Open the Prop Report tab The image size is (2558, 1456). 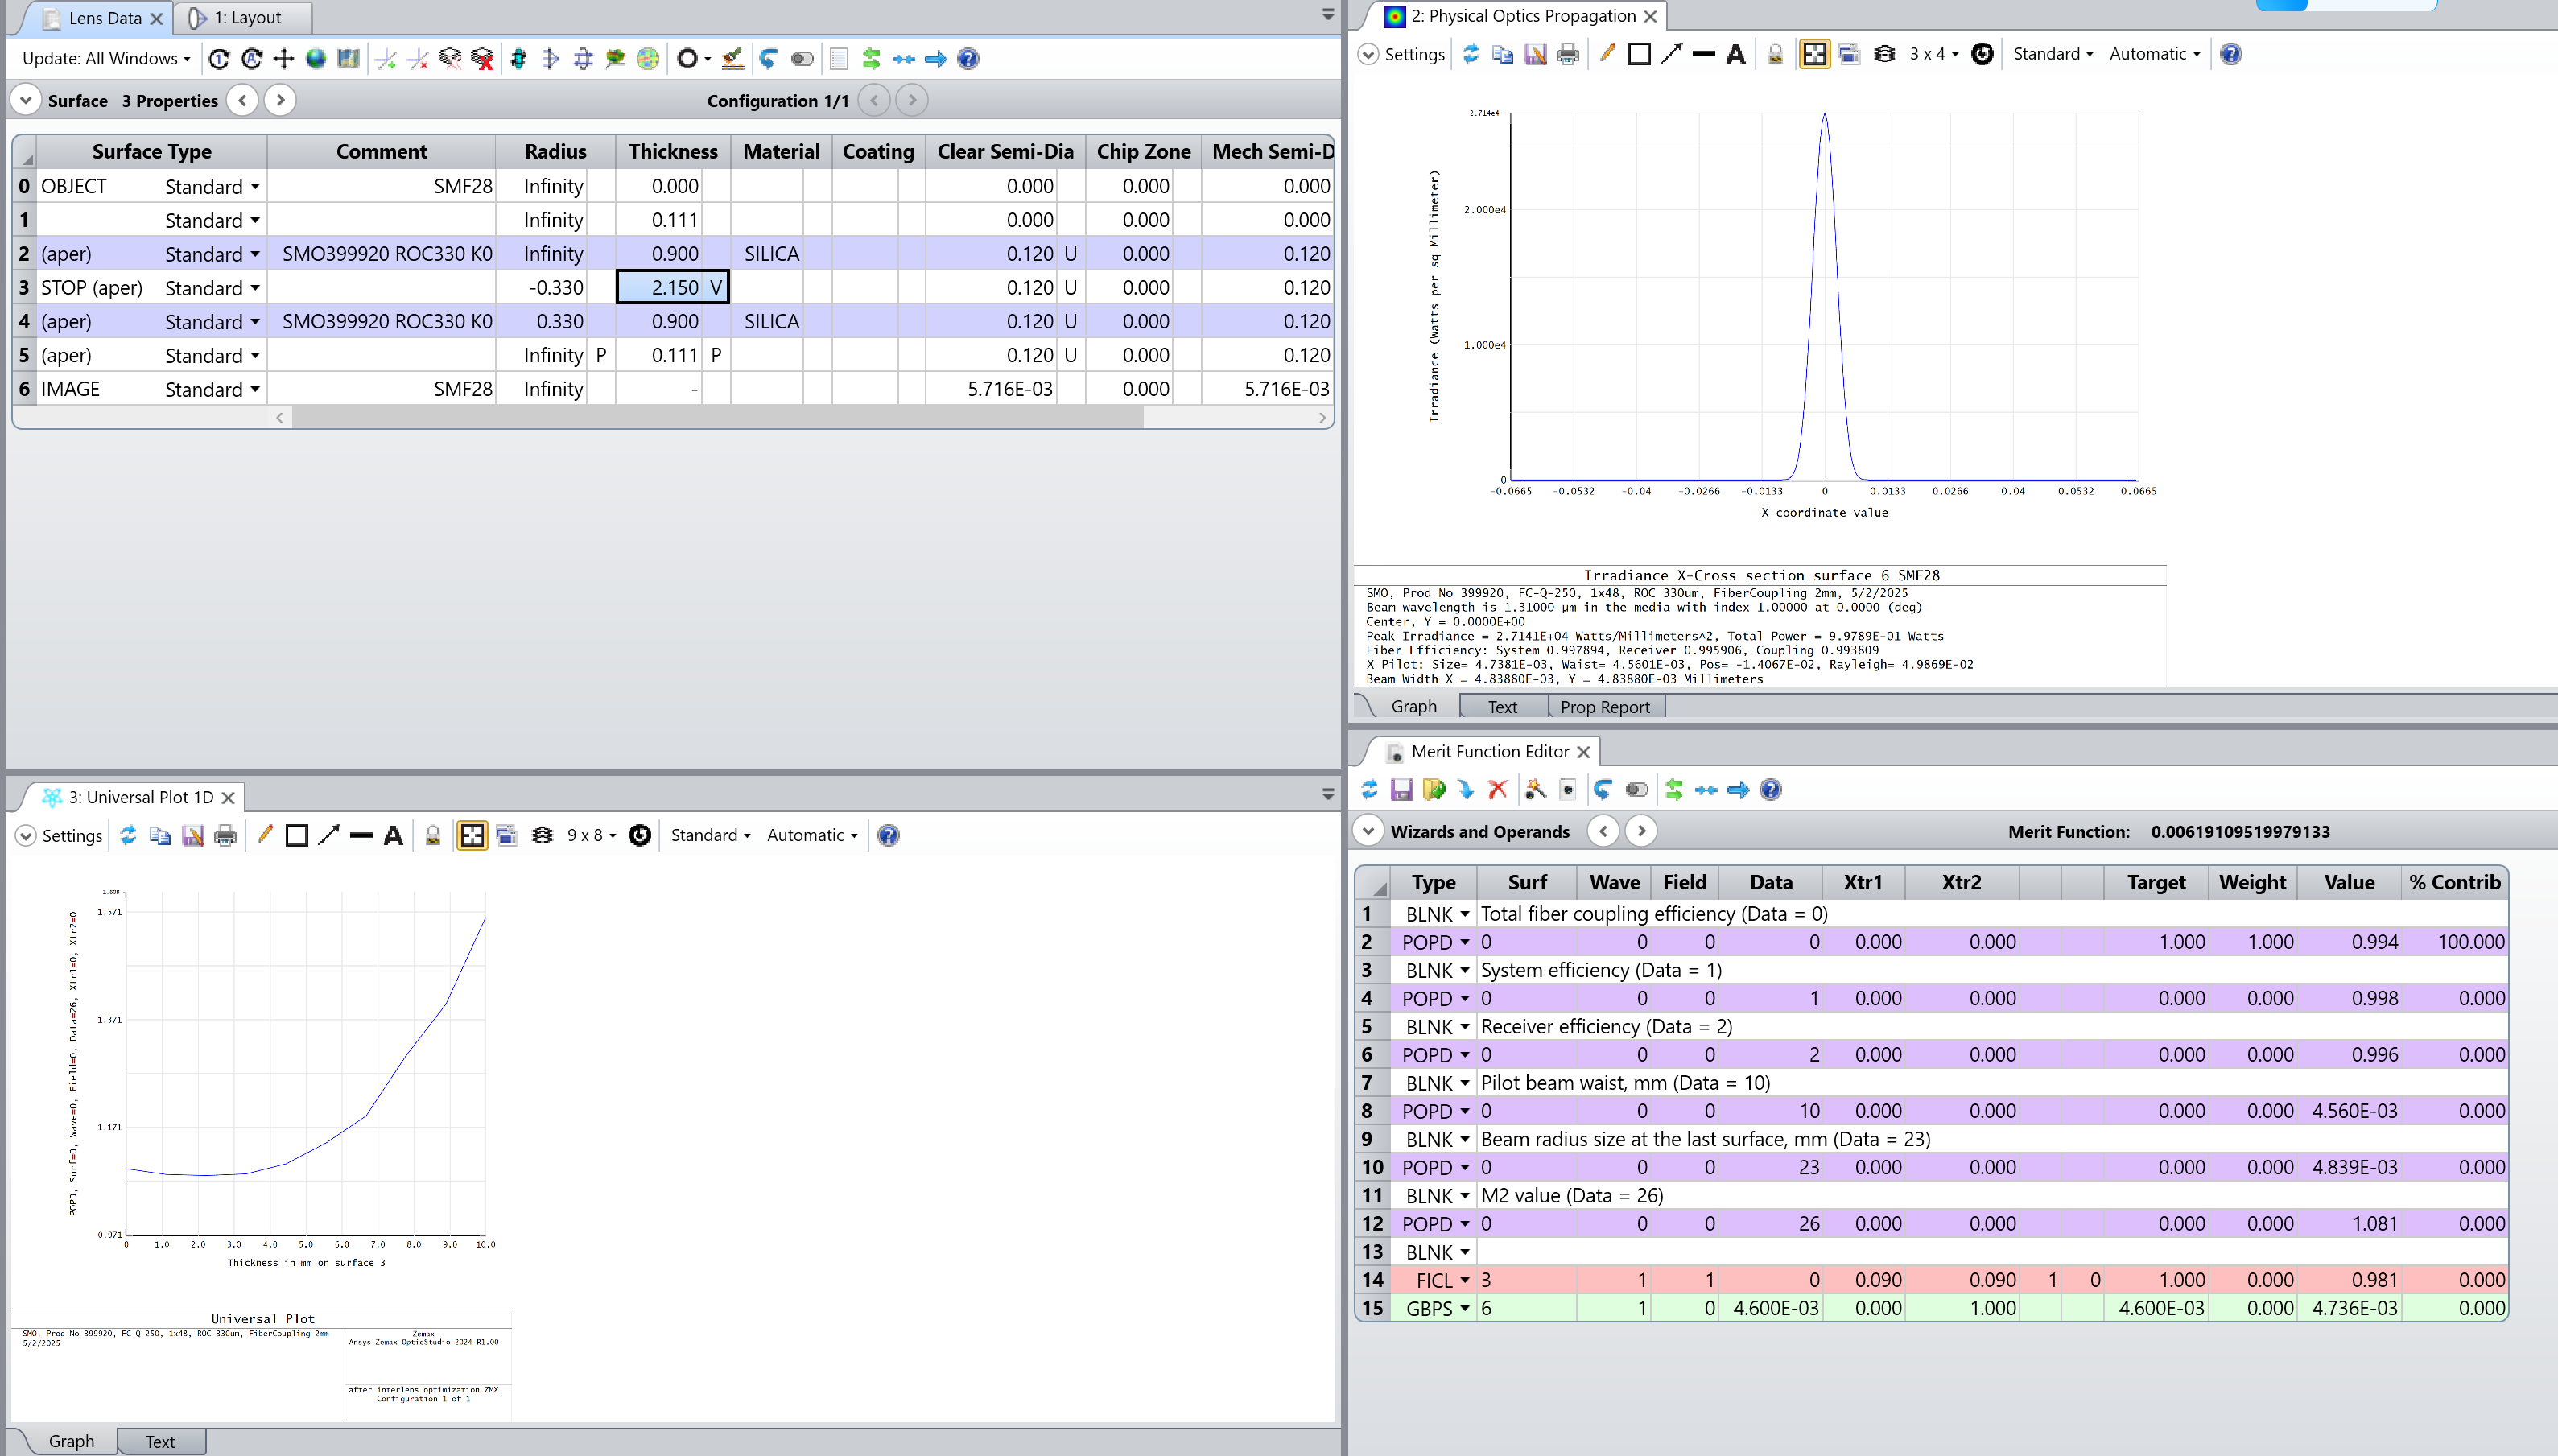(1604, 707)
